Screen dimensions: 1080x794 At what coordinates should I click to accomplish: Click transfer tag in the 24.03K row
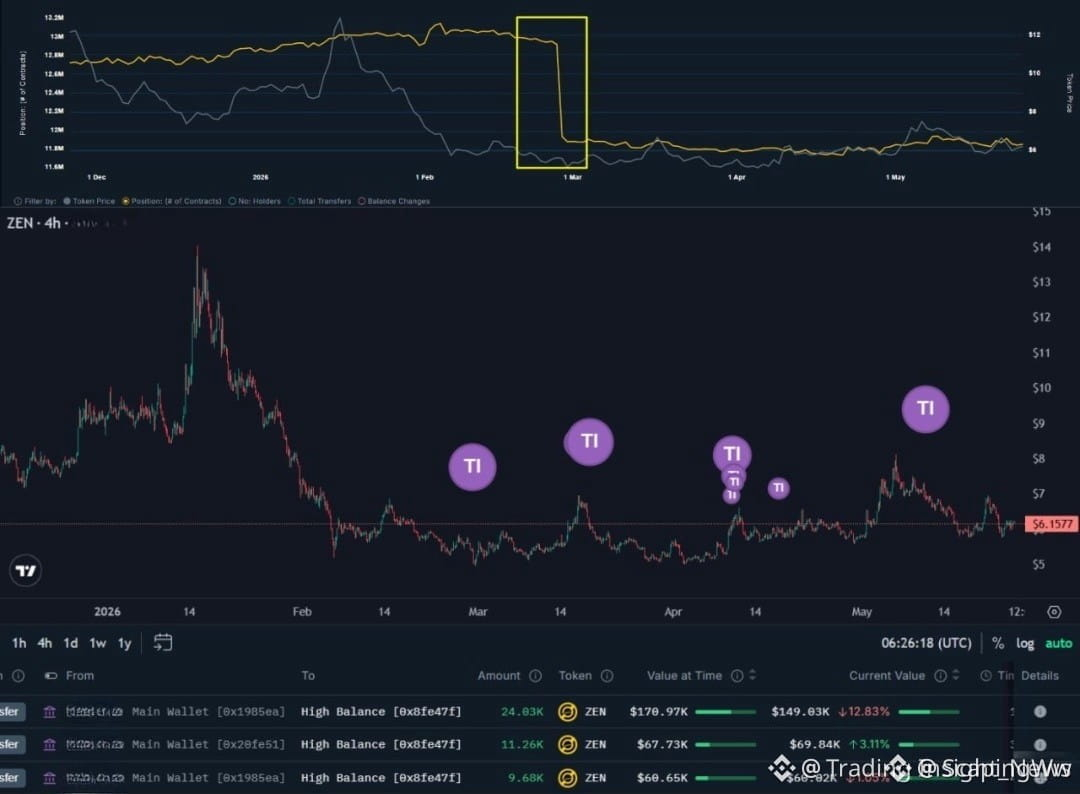(x=12, y=711)
